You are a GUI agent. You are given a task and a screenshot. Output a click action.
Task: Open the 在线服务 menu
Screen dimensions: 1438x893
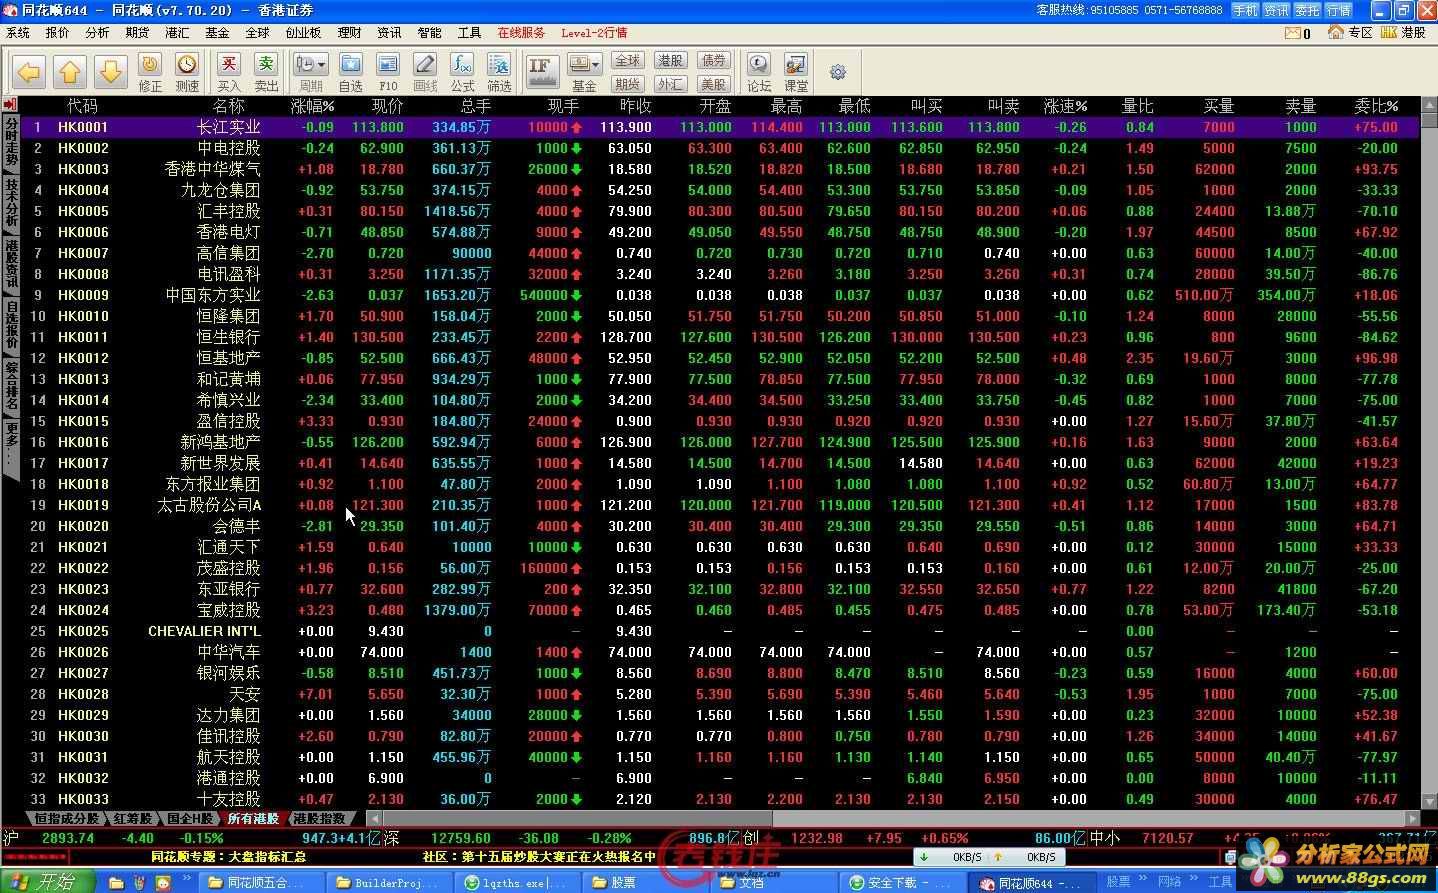tap(521, 33)
